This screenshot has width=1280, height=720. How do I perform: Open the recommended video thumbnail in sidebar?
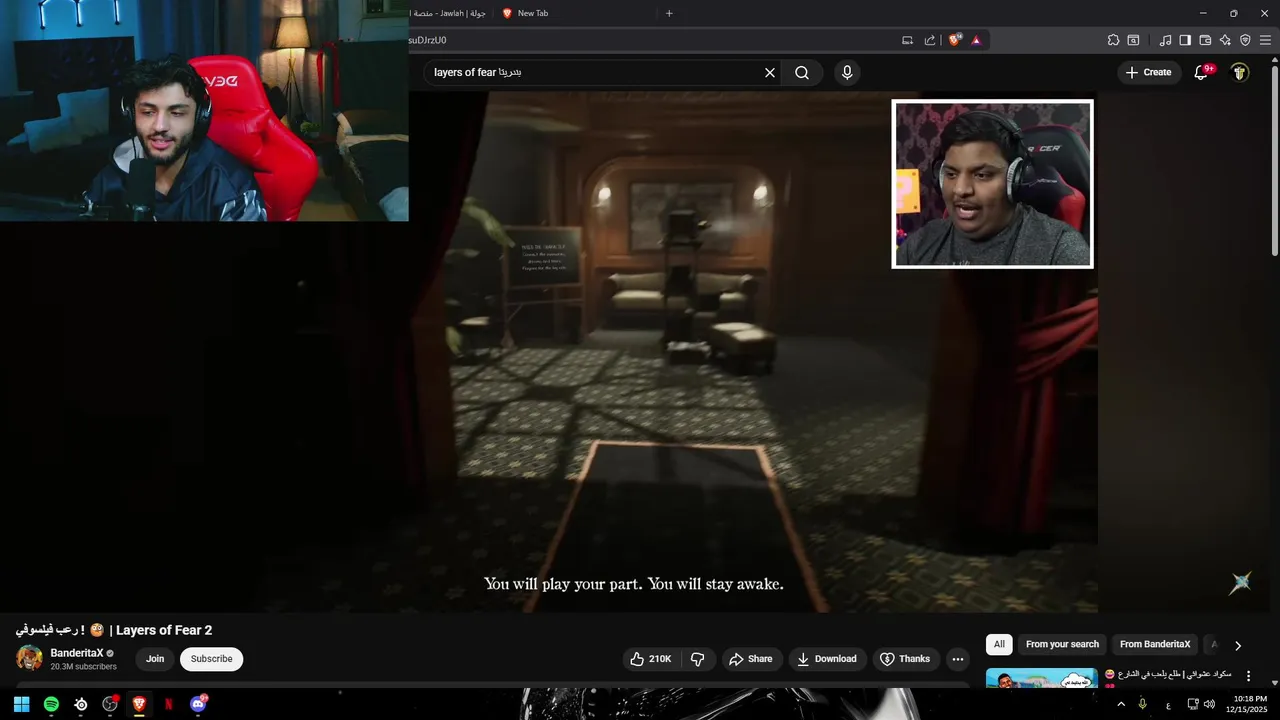coord(1041,678)
